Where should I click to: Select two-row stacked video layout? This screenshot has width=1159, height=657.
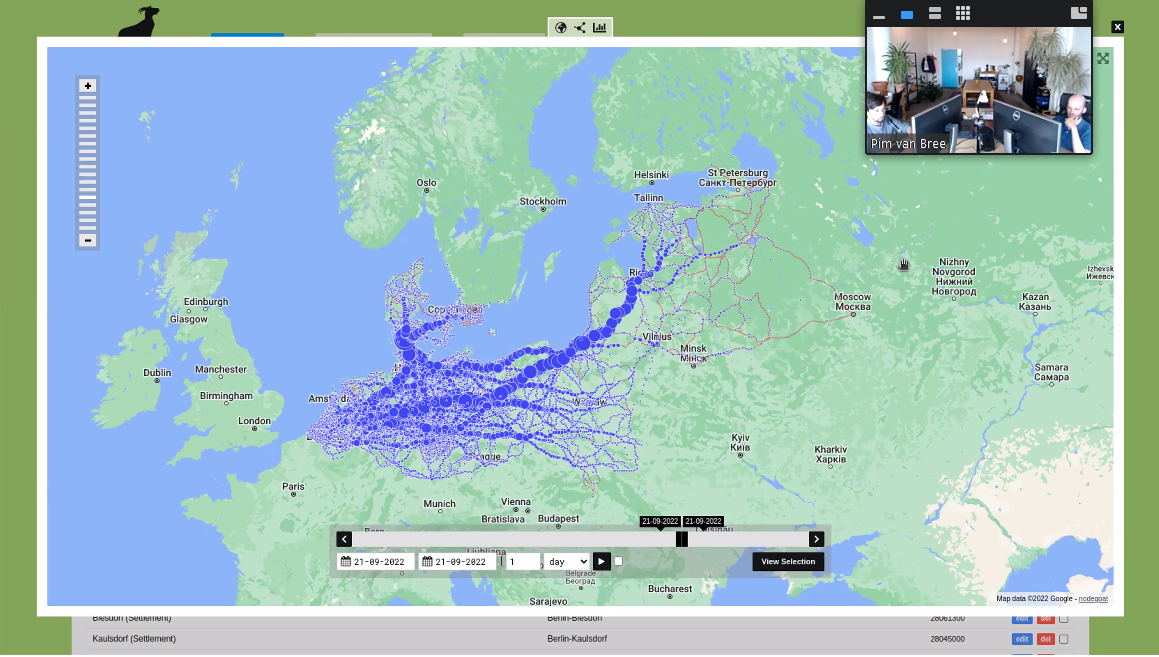click(935, 13)
